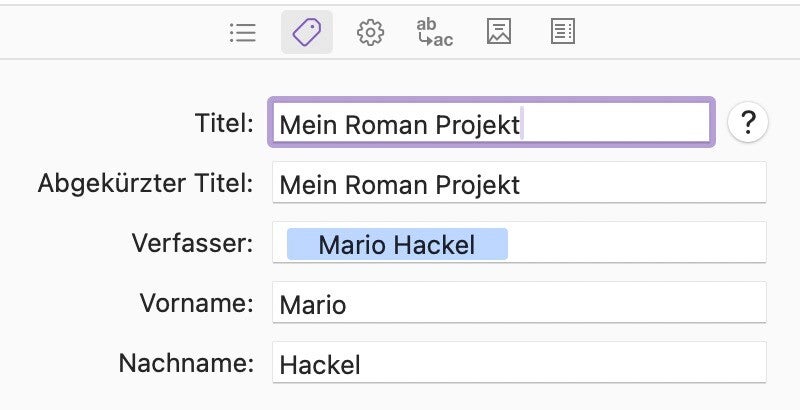Open the contents list pane icon
This screenshot has width=800, height=410.
[243, 33]
